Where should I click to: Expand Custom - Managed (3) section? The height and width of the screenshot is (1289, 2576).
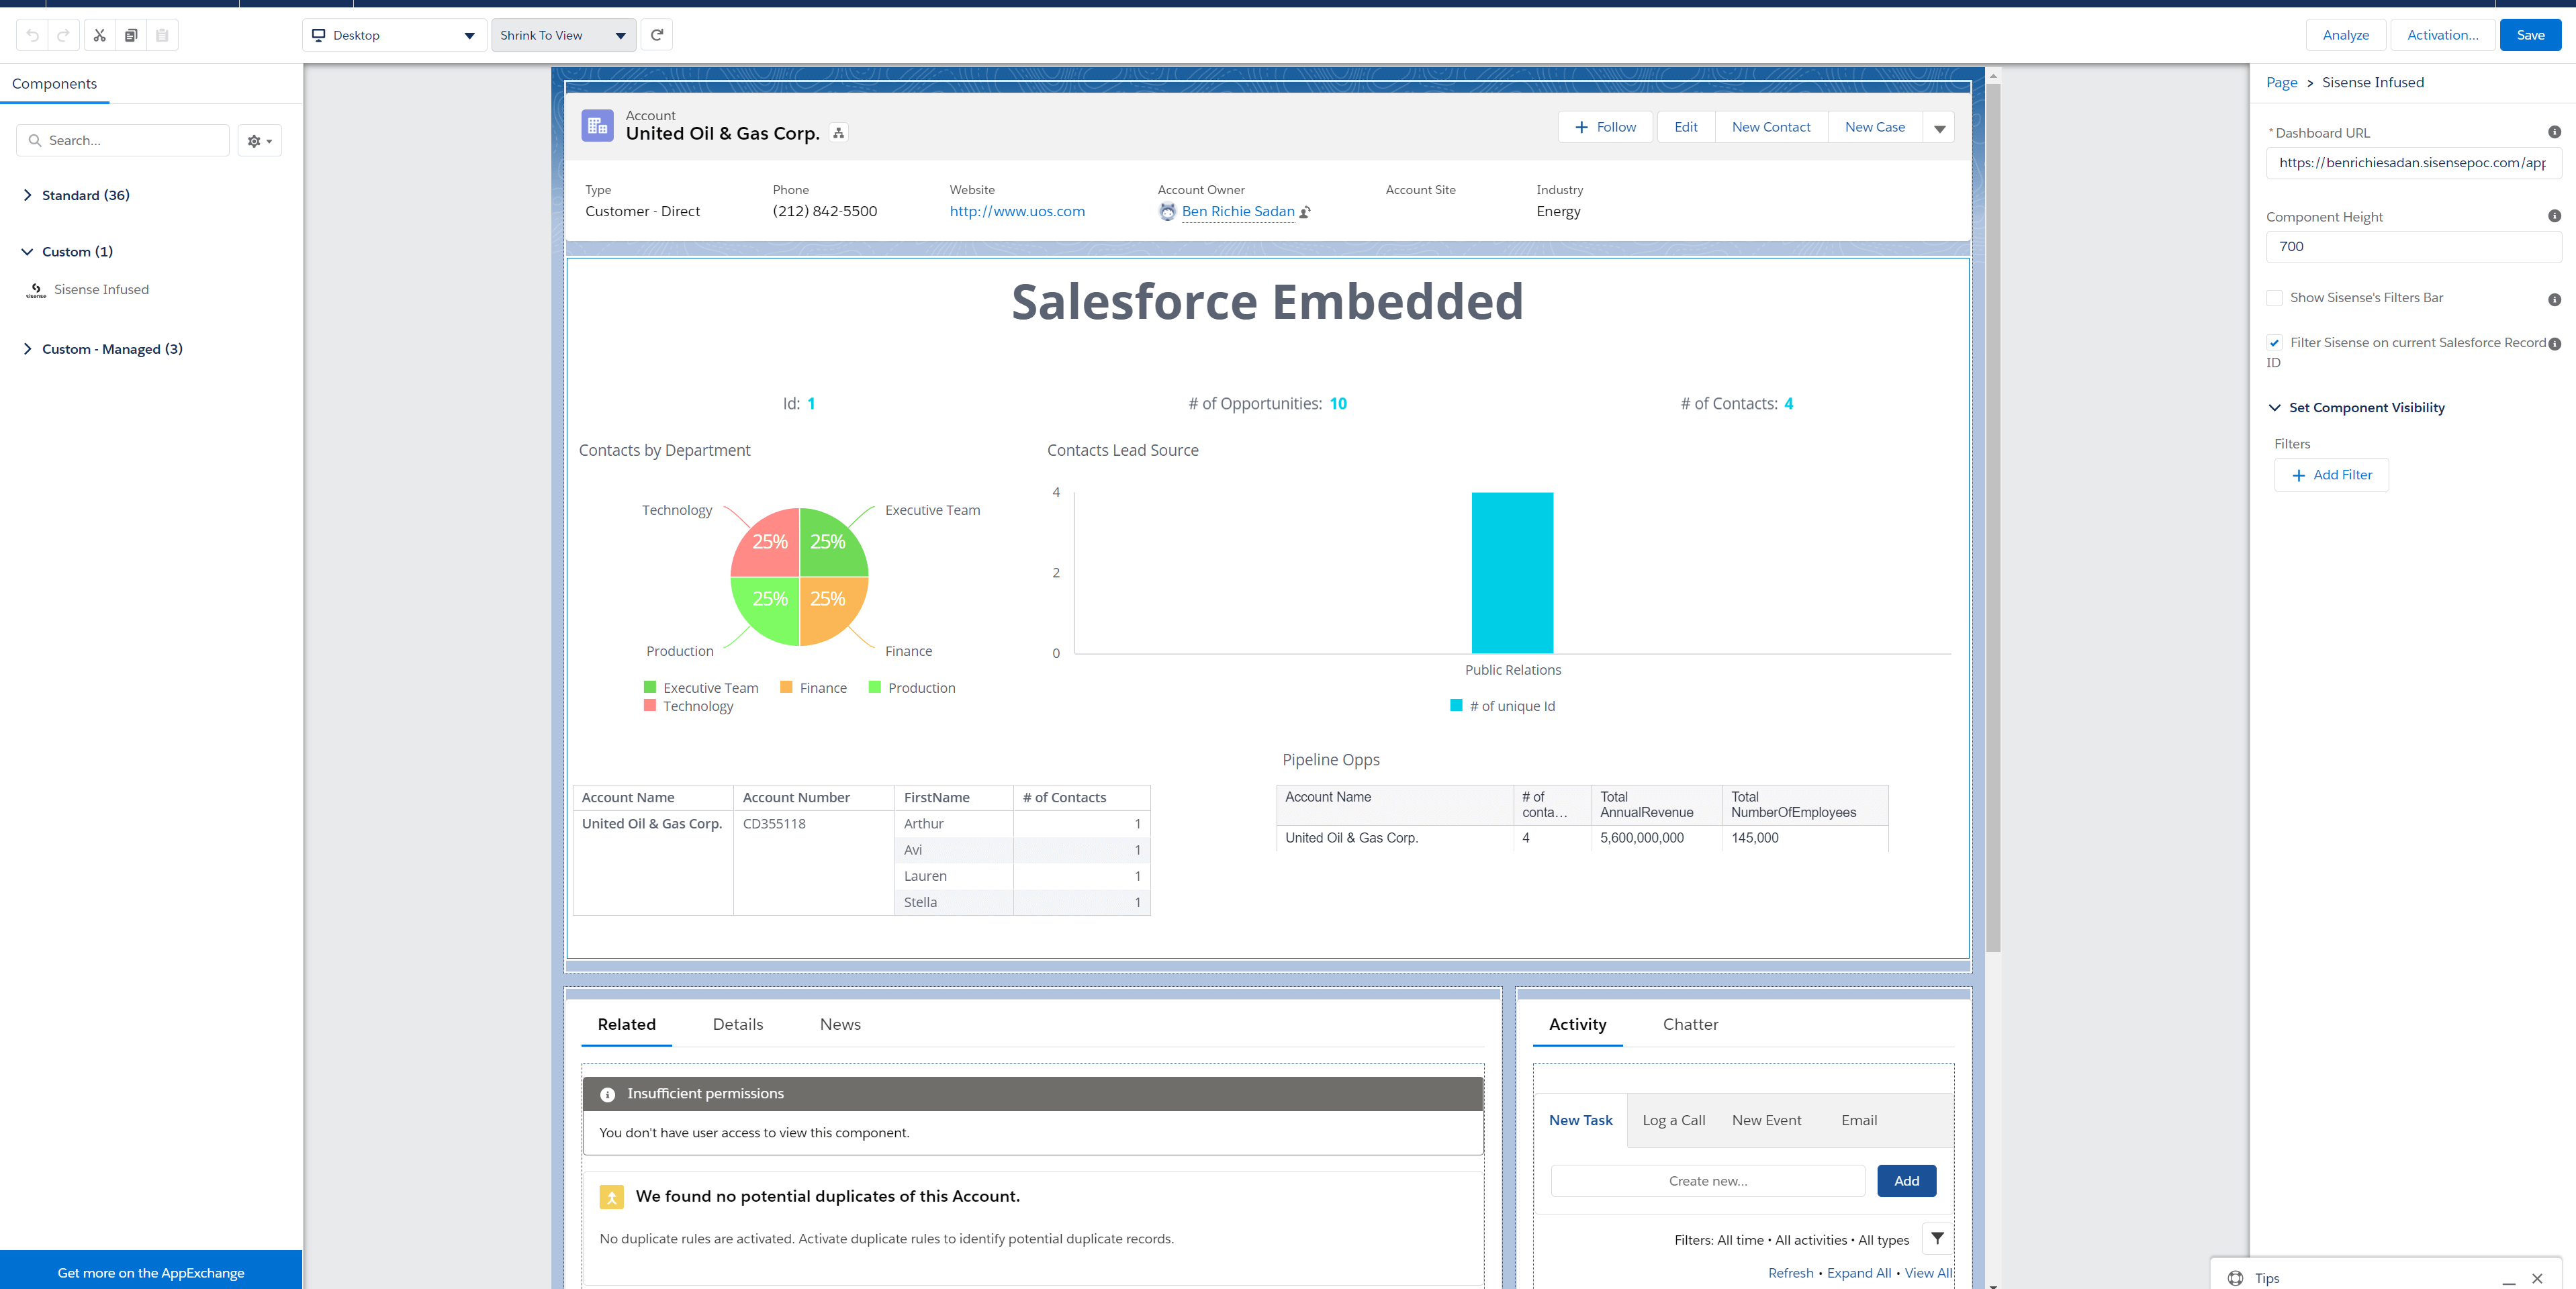click(x=103, y=349)
